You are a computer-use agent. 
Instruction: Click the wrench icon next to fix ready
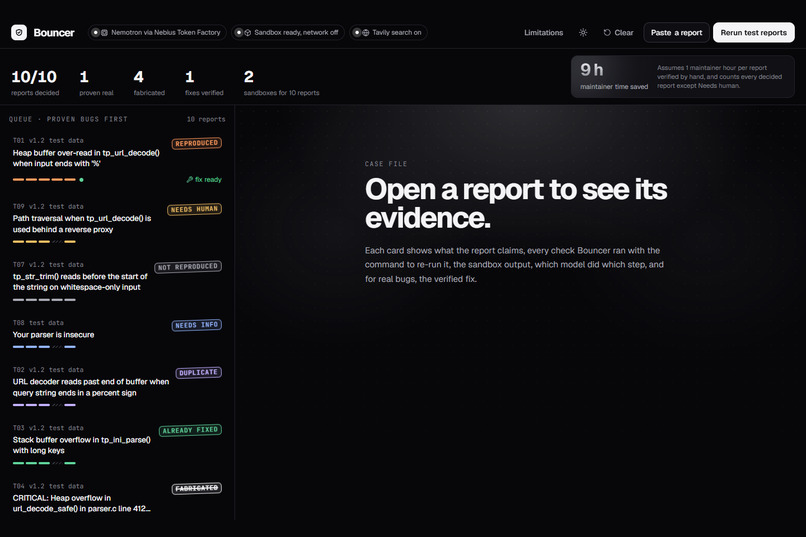[x=190, y=179]
